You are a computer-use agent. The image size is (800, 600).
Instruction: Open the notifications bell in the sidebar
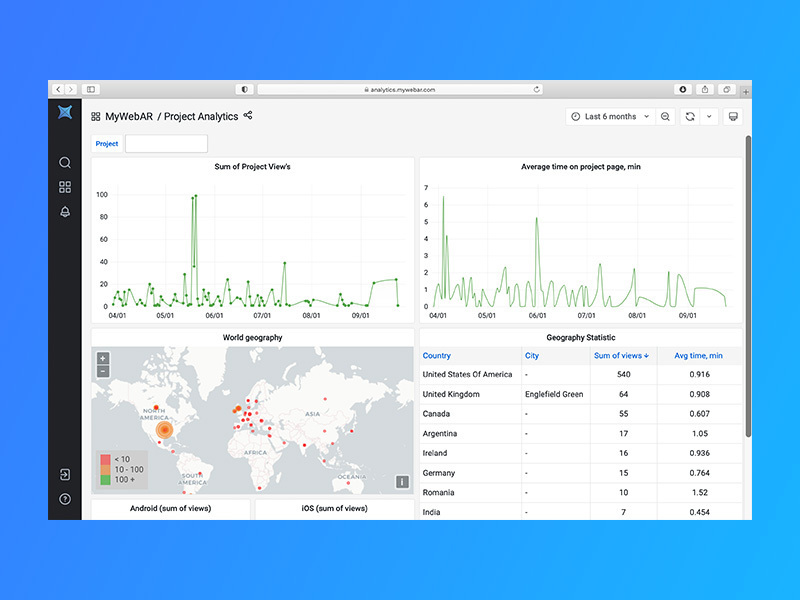coord(64,211)
